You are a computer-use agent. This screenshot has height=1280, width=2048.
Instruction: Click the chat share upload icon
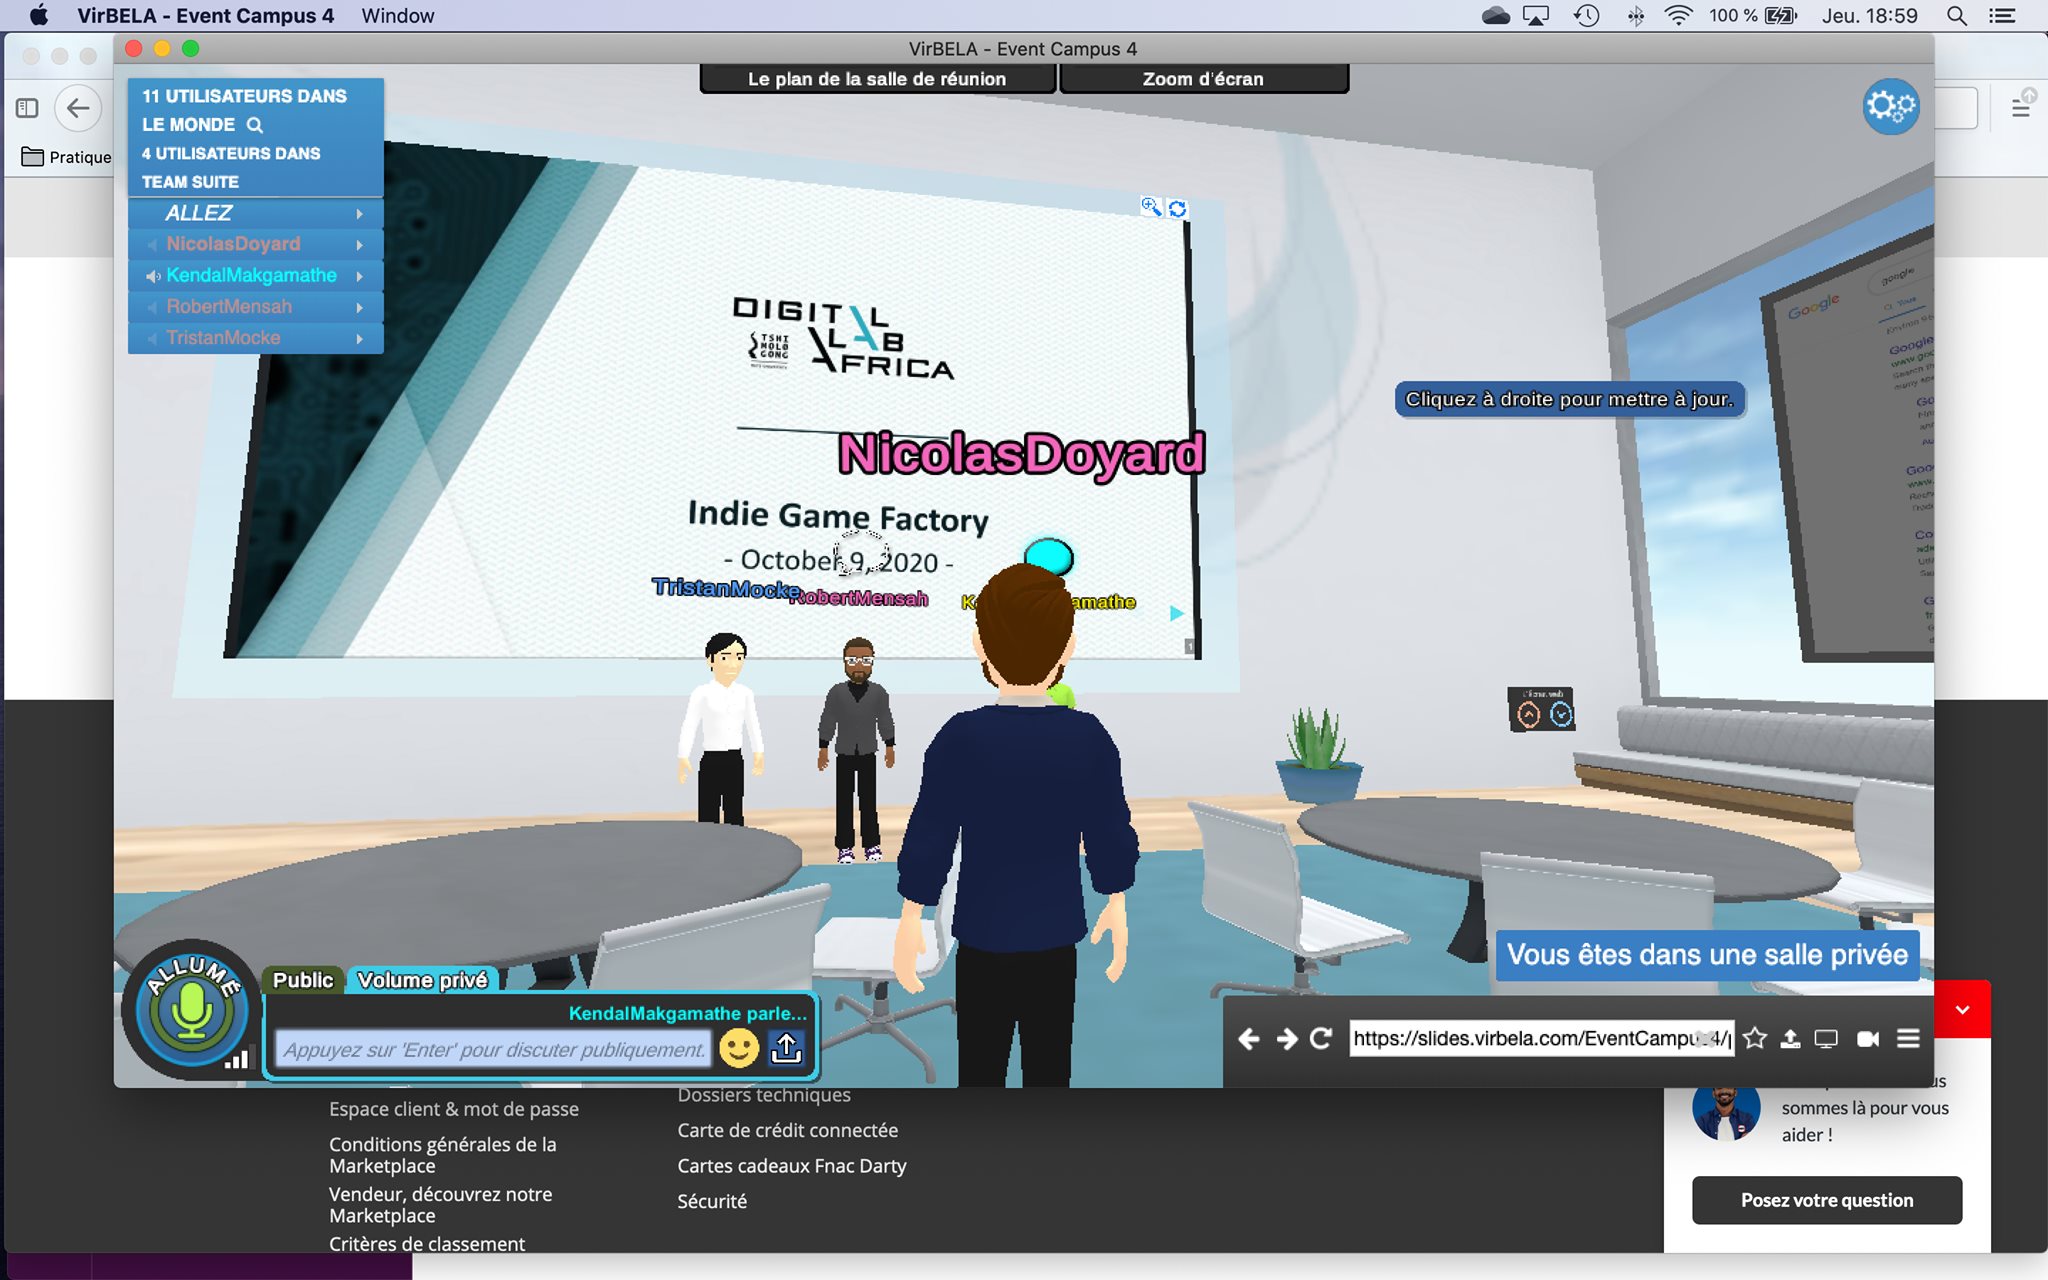787,1048
